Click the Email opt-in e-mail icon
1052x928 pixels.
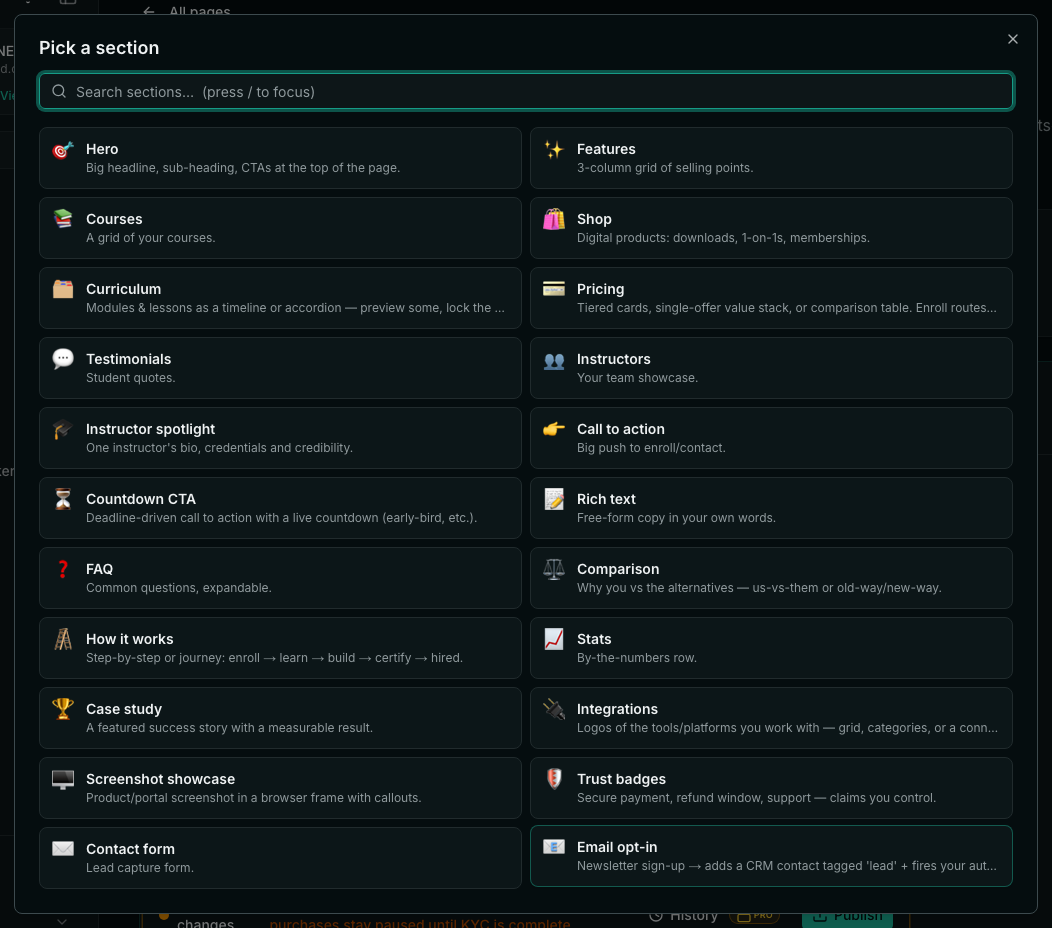coord(554,847)
